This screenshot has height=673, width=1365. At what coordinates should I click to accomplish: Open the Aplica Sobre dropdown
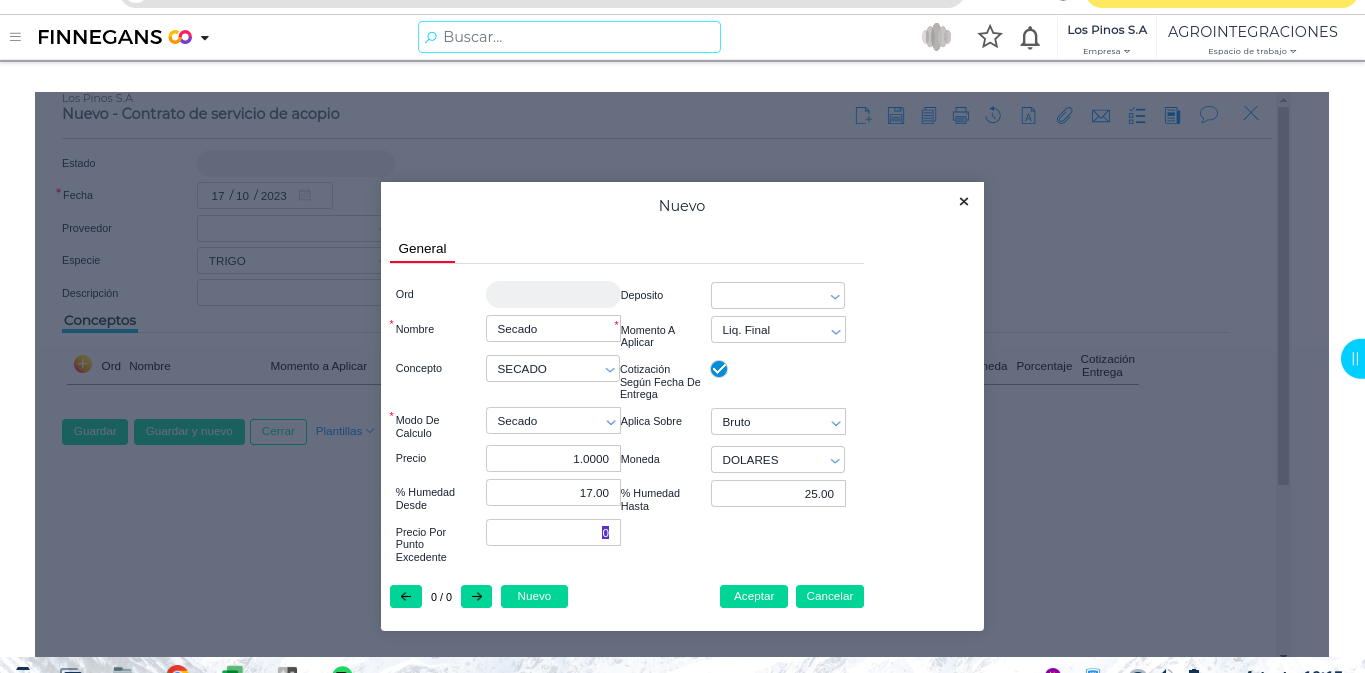(x=778, y=422)
